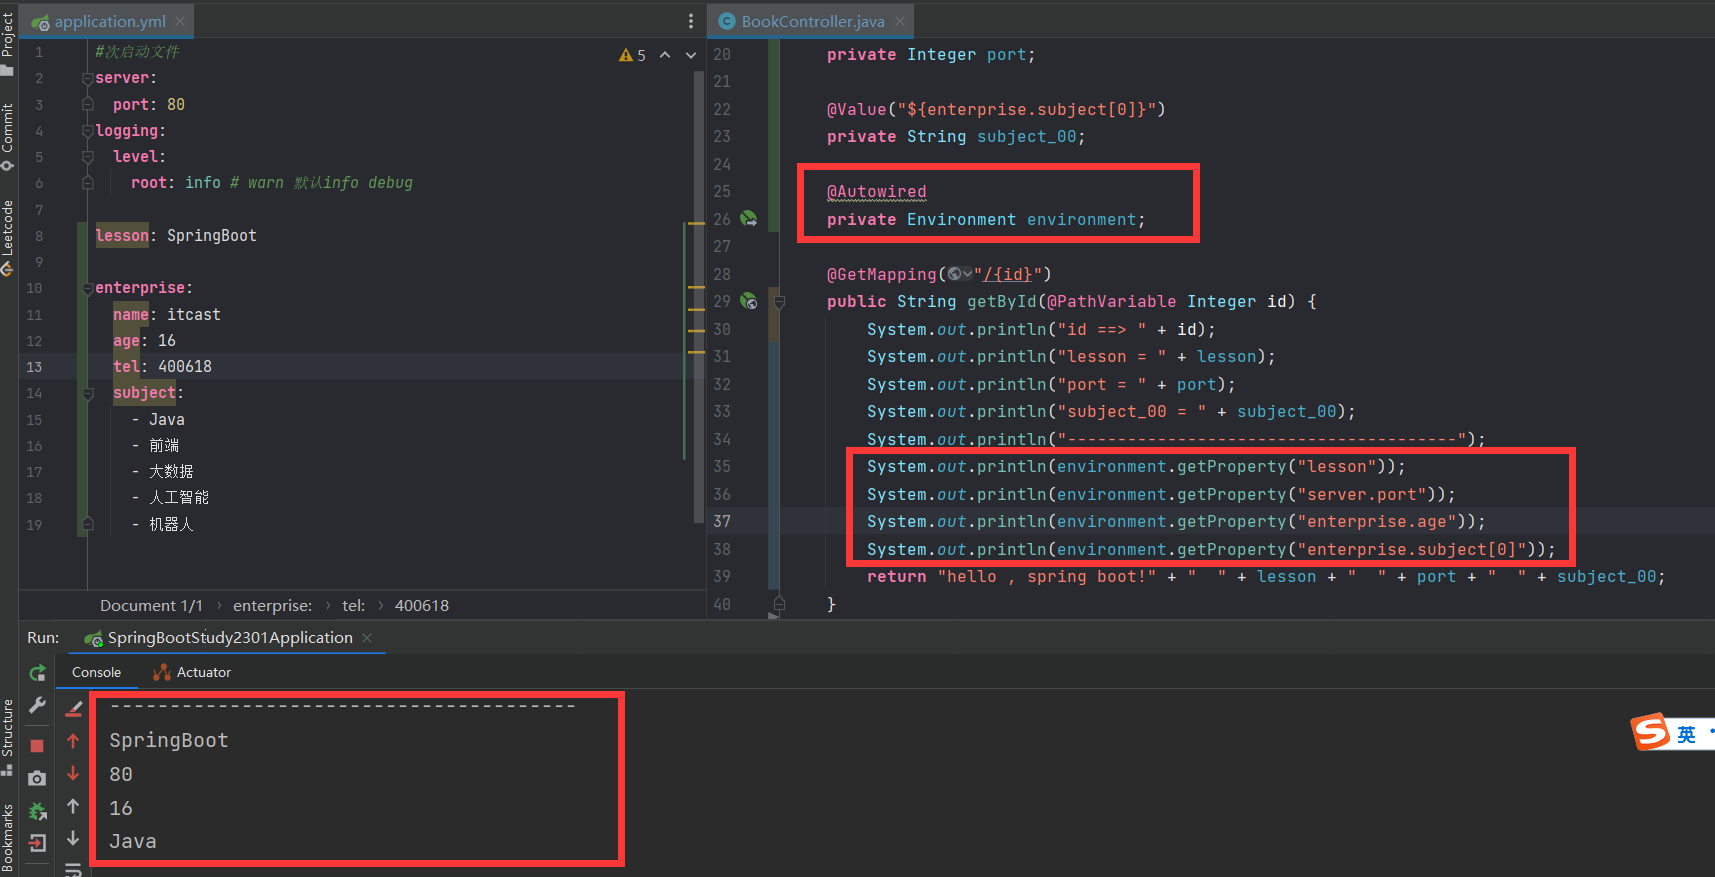
Task: Open the Project tool window
Action: tap(8, 43)
